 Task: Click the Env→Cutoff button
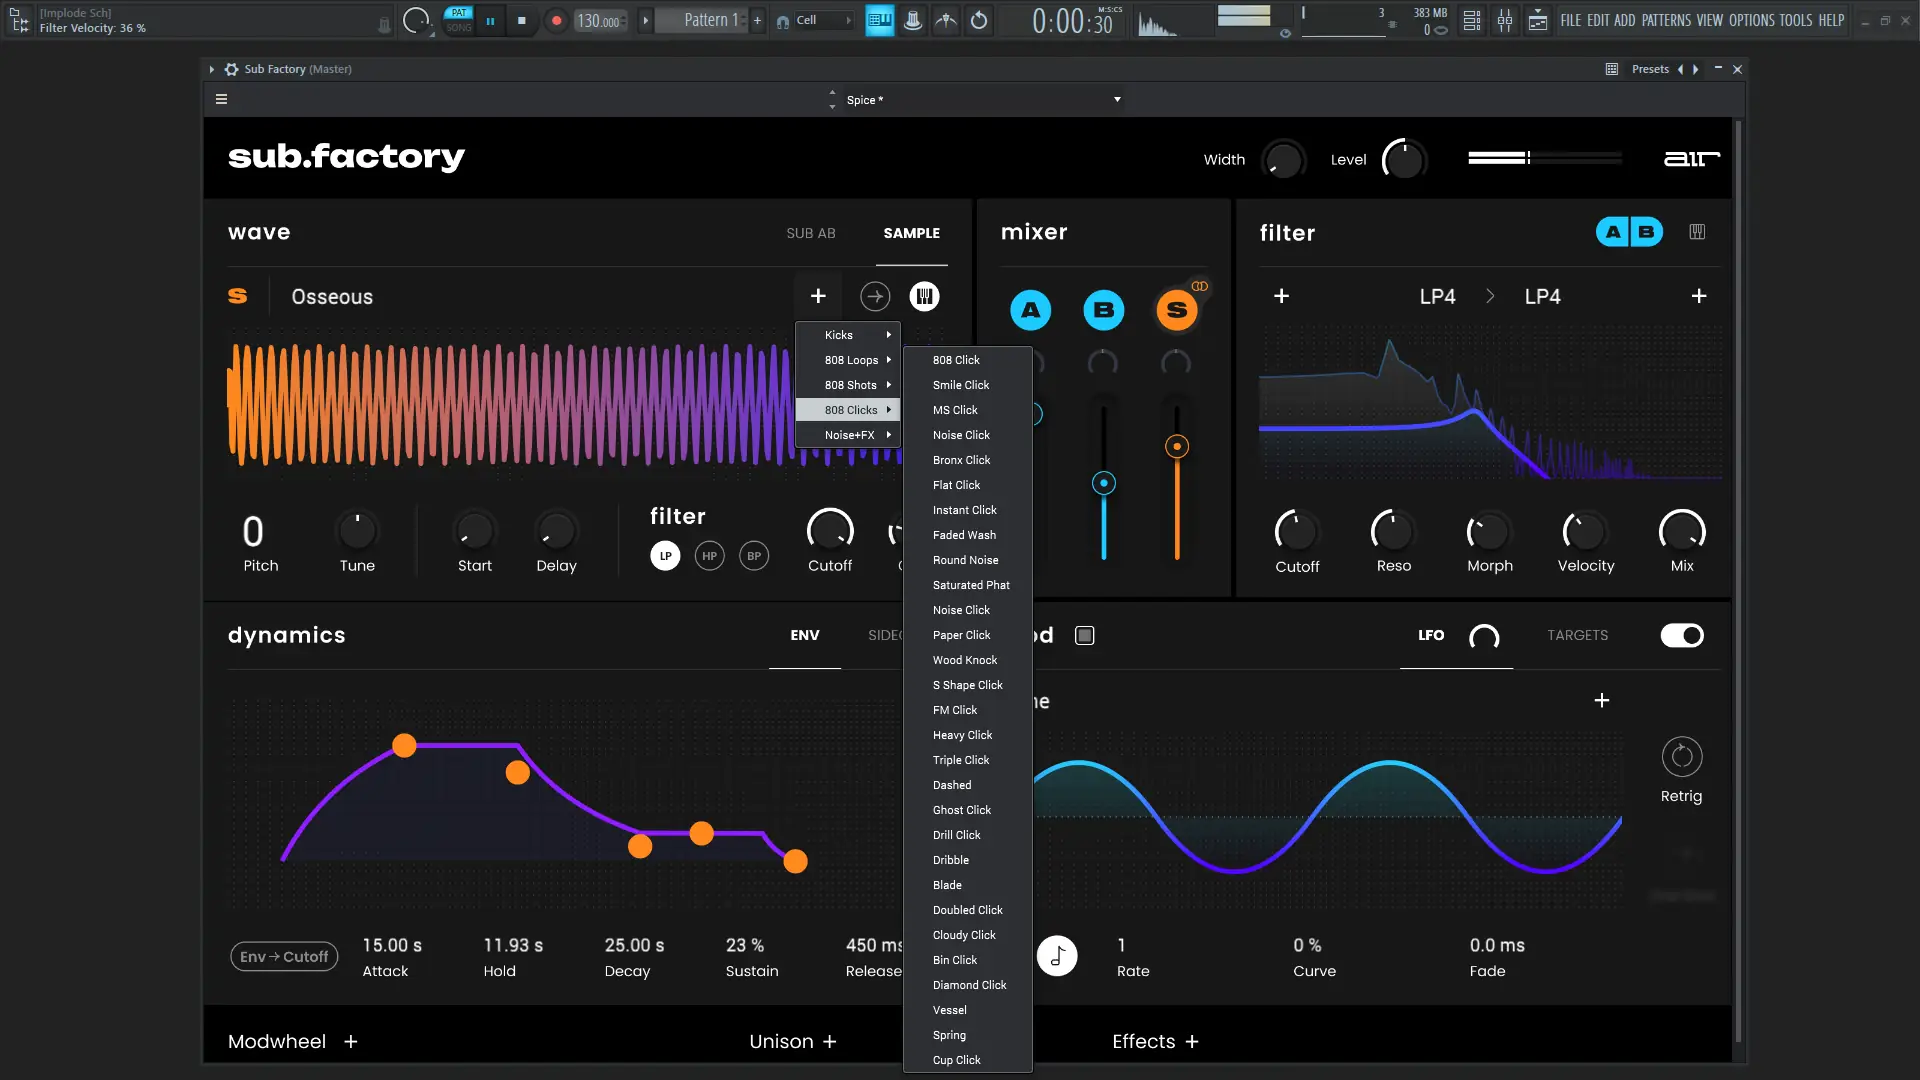click(x=284, y=957)
